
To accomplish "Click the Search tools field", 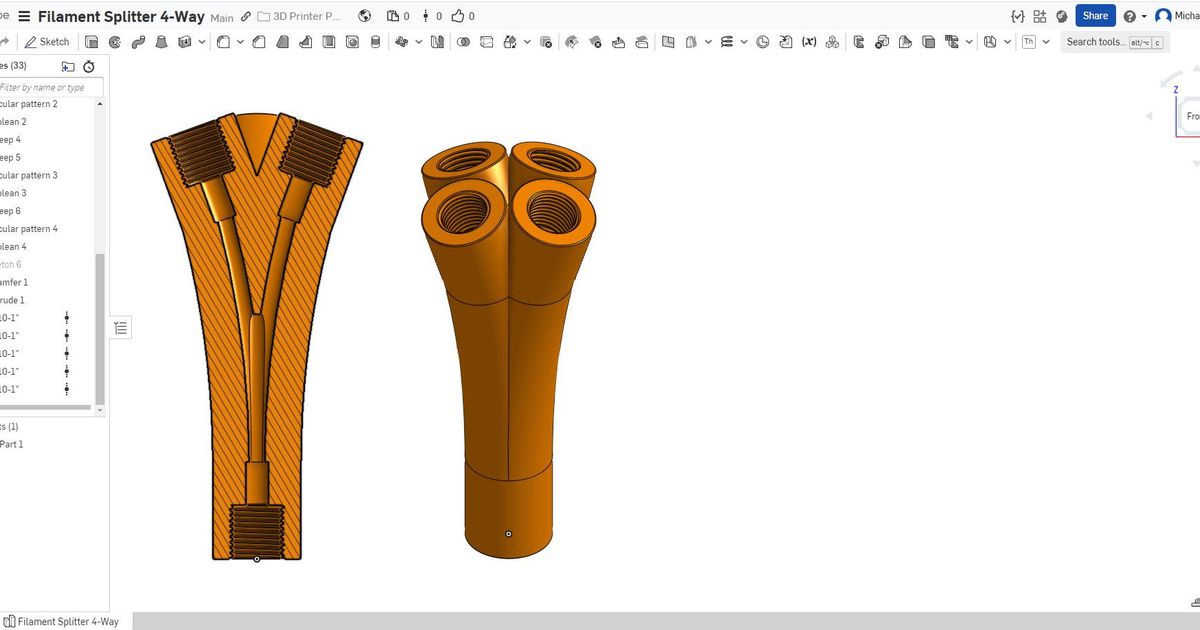I will [1095, 42].
